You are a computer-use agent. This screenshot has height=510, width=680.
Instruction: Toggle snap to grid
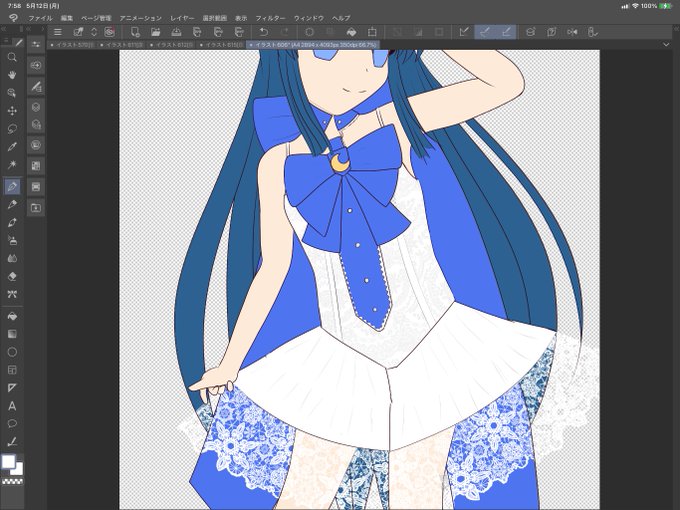click(506, 32)
